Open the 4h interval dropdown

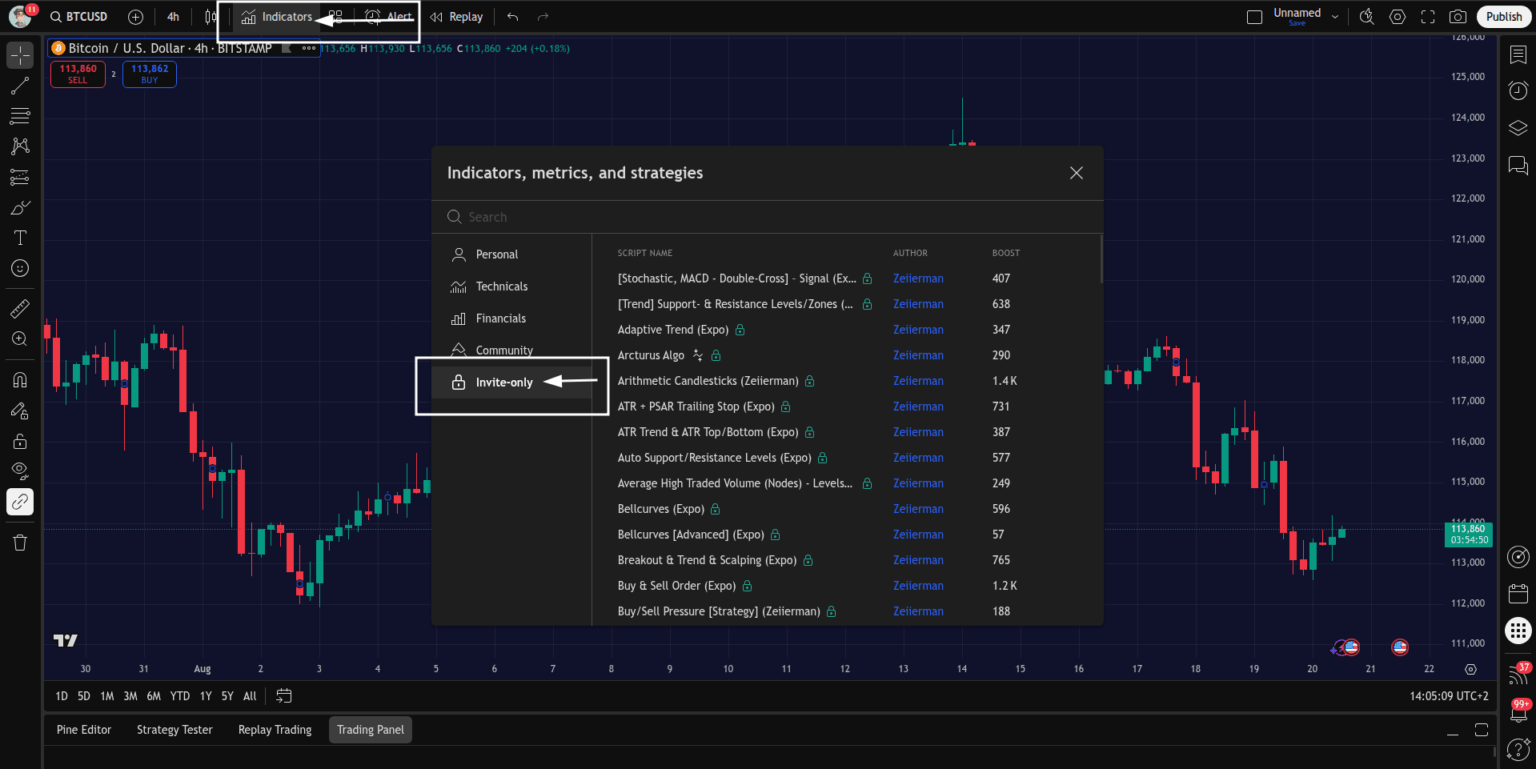click(x=173, y=16)
